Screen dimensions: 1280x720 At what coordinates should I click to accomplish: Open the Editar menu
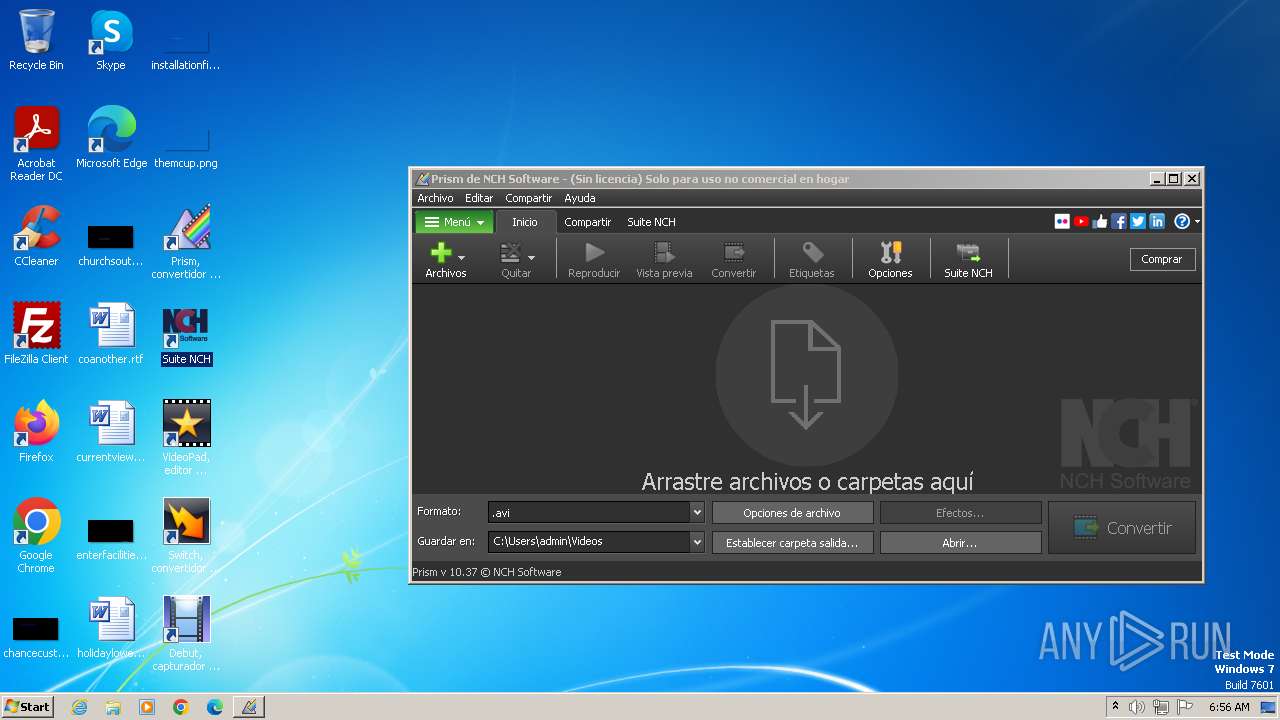click(479, 198)
